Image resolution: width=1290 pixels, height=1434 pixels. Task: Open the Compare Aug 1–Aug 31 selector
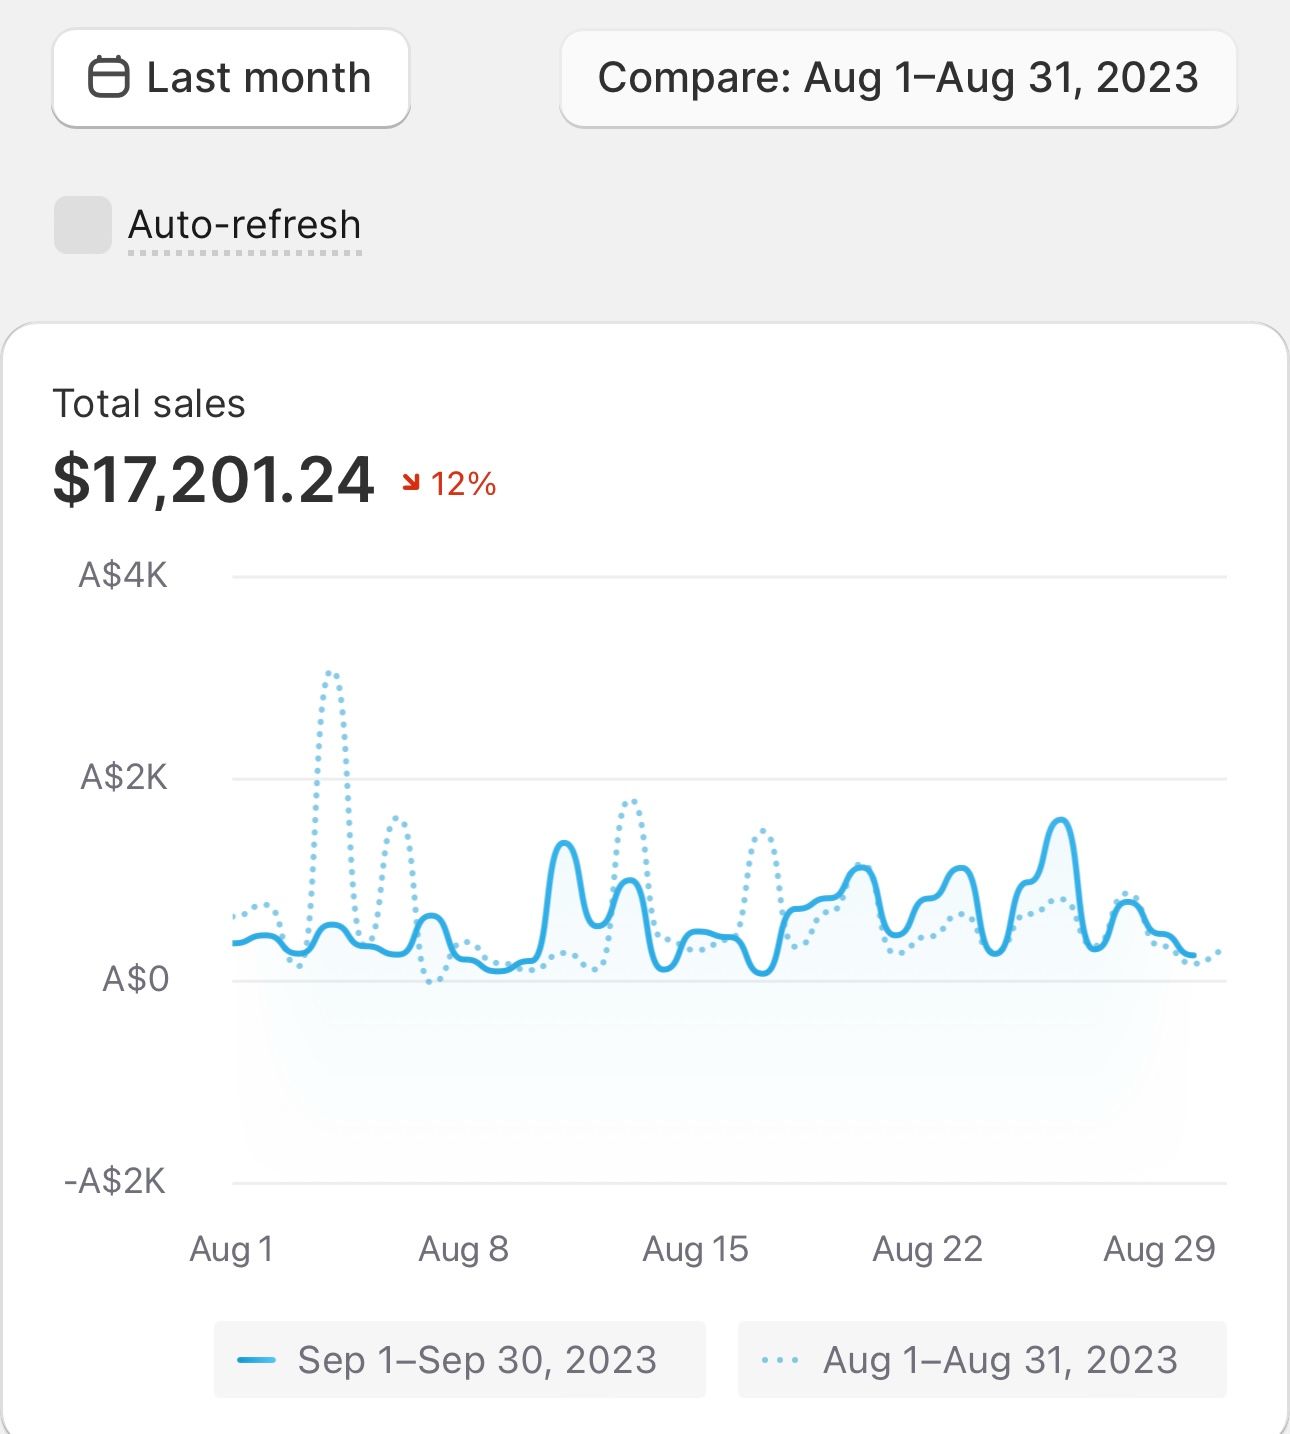[898, 78]
